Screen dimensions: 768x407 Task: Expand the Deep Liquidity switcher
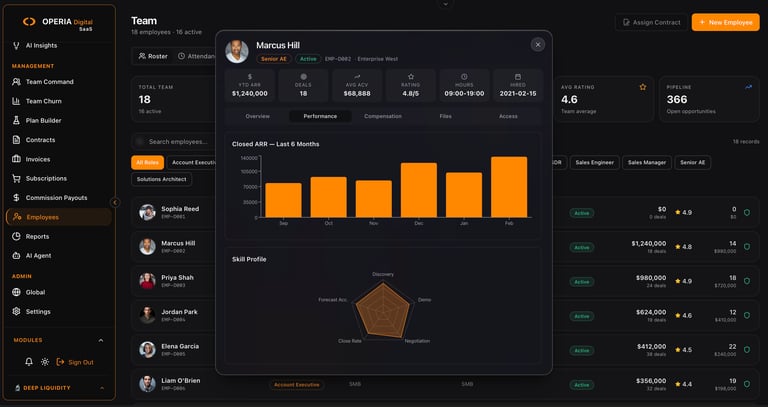[102, 388]
